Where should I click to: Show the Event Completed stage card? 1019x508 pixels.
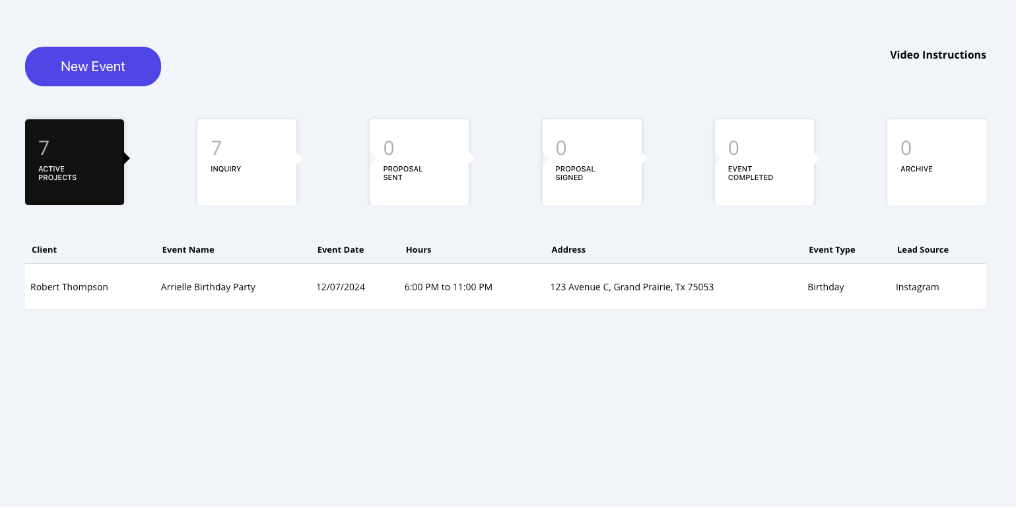(763, 162)
